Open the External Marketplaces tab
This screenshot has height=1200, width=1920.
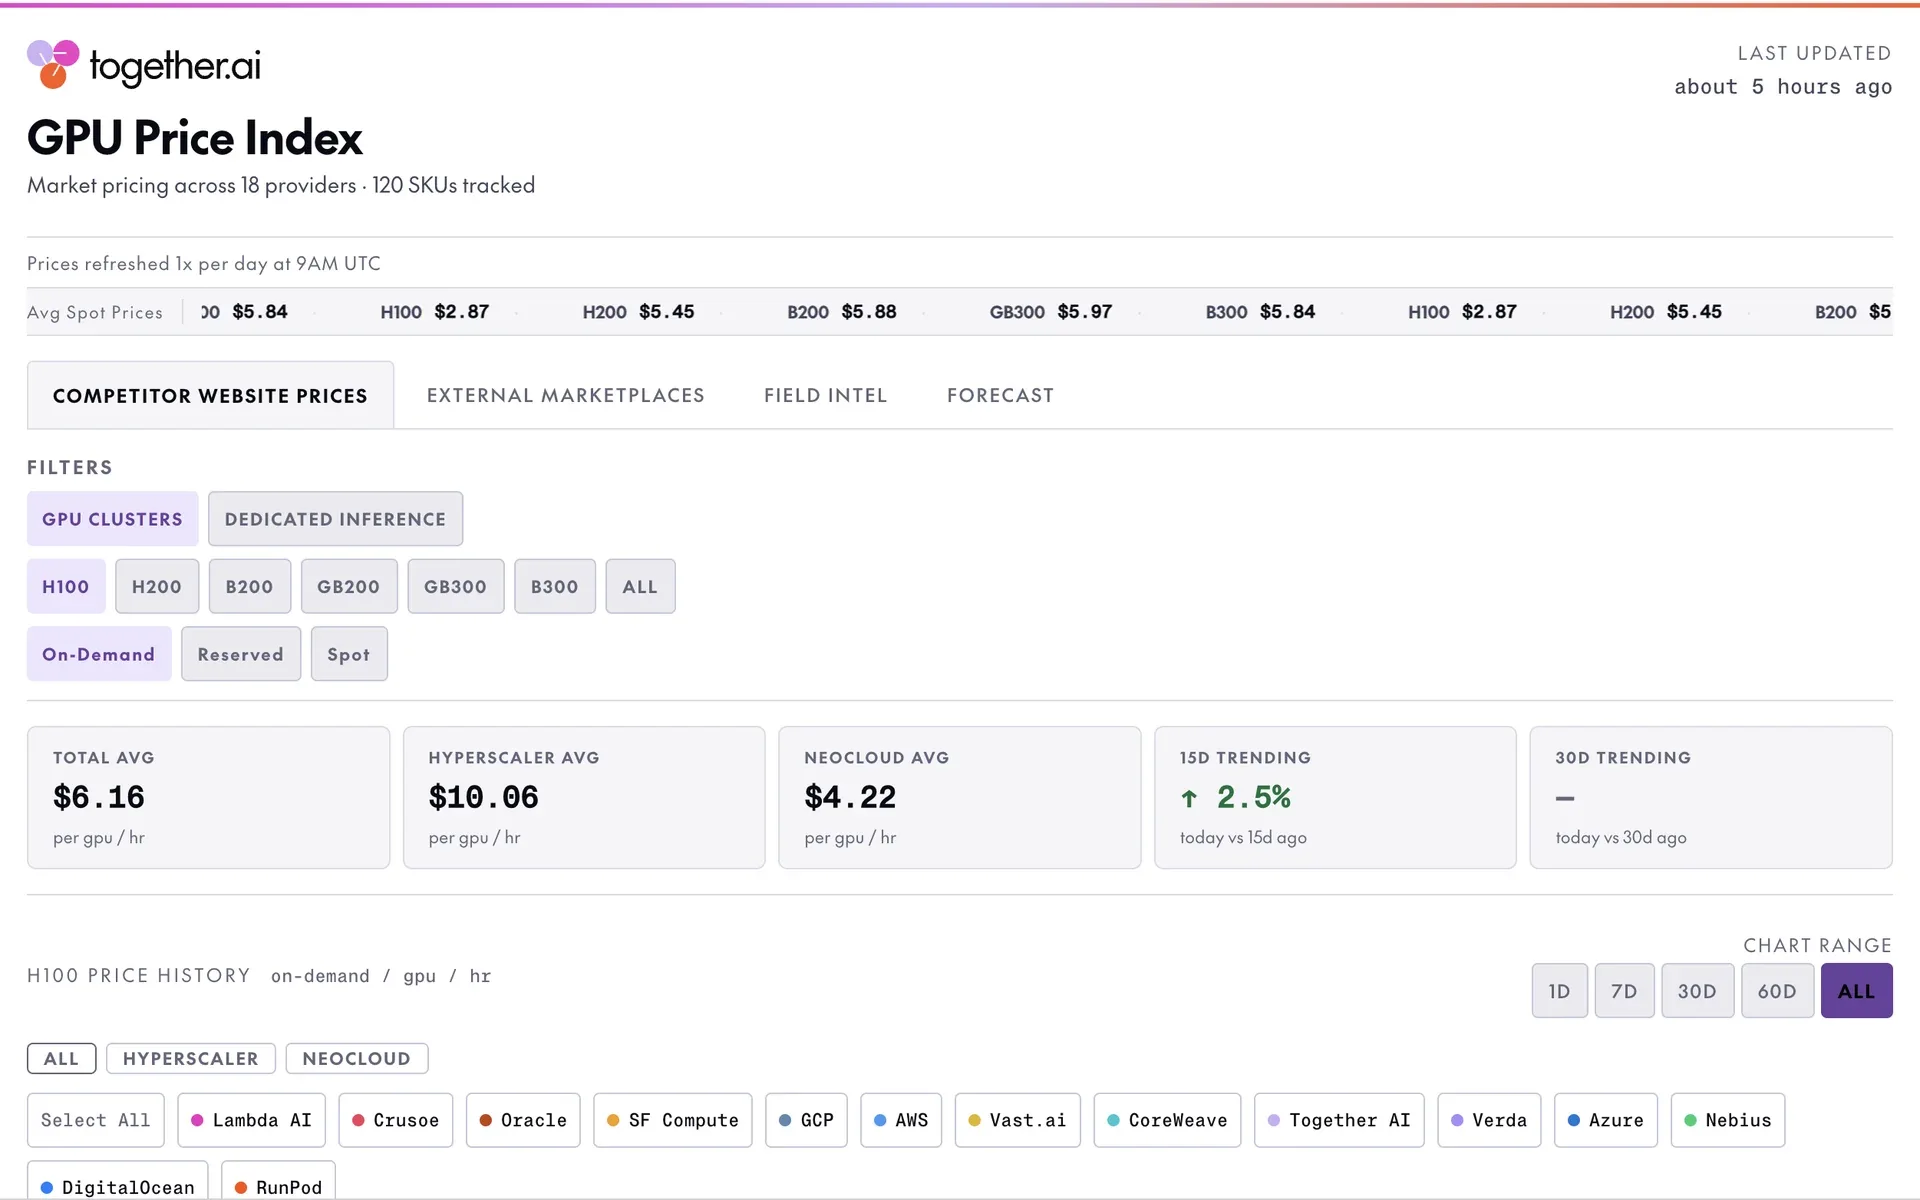[x=565, y=396]
